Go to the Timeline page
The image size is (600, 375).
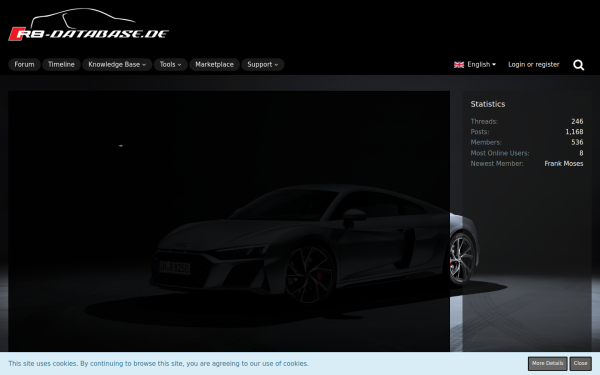61,65
